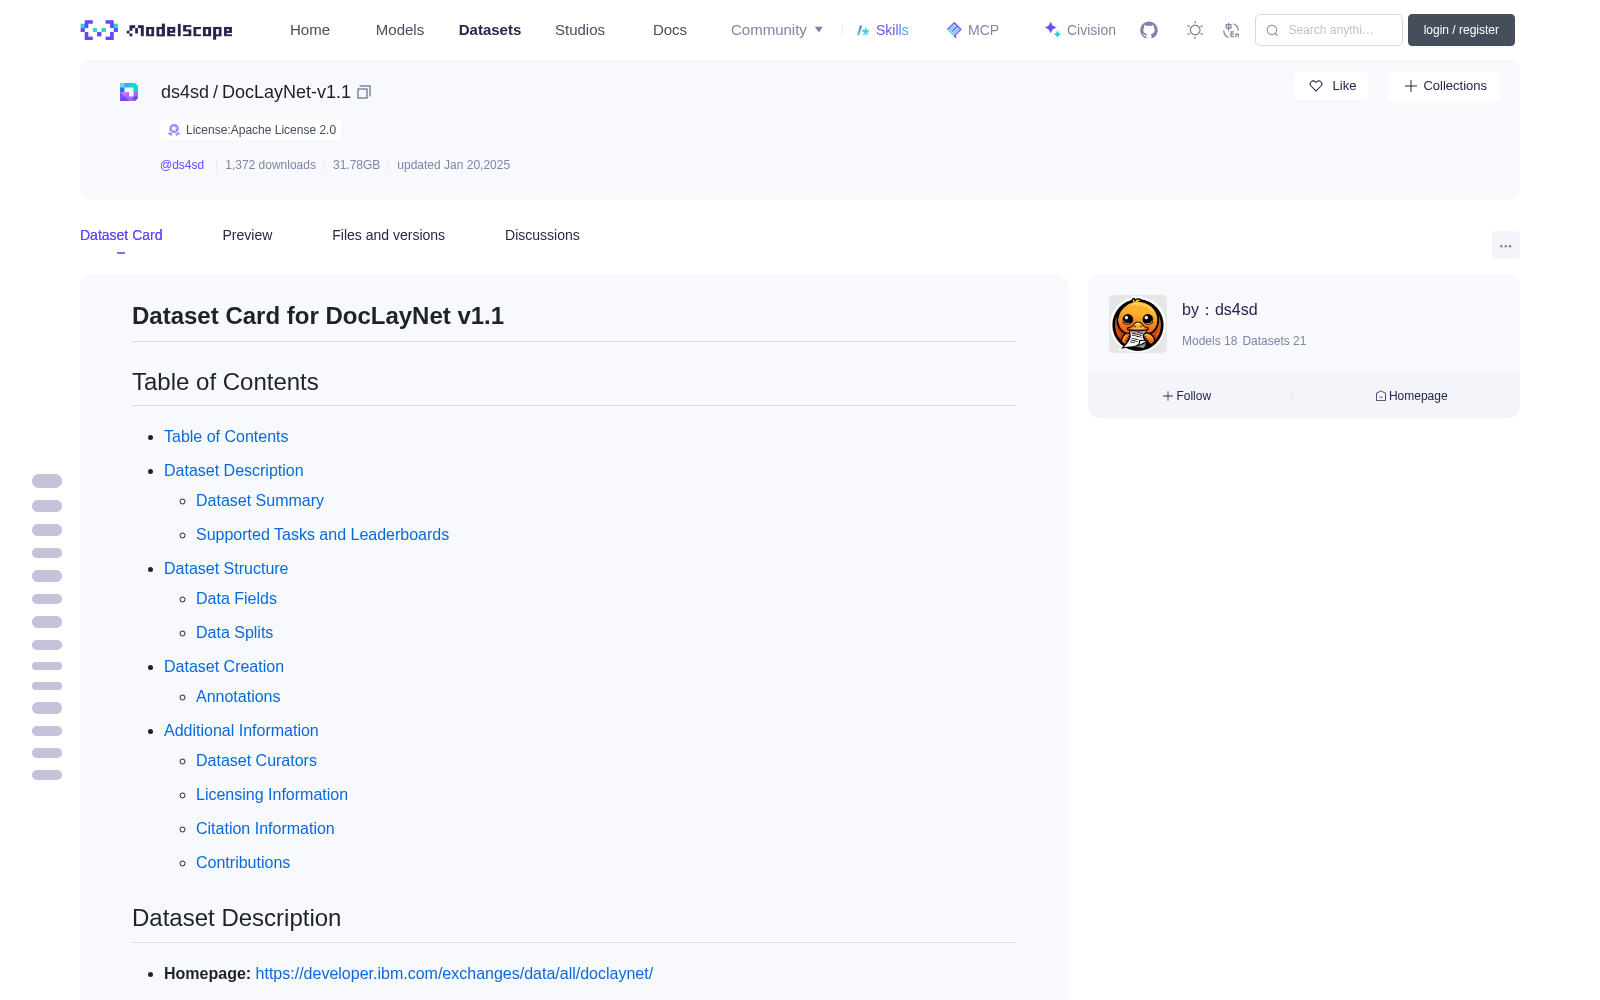The height and width of the screenshot is (1000, 1600).
Task: Follow the ds4sd author
Action: (1187, 396)
